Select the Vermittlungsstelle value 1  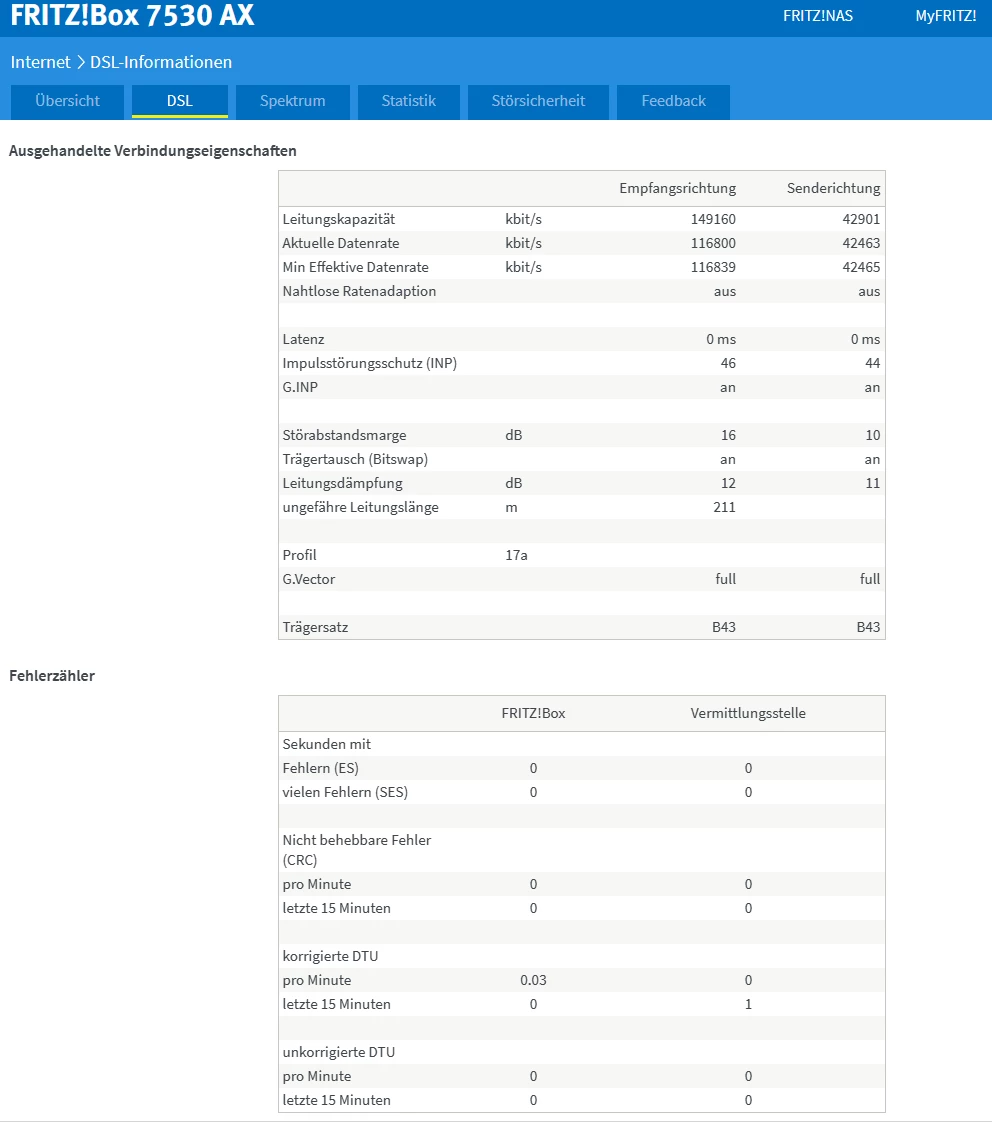(748, 1004)
